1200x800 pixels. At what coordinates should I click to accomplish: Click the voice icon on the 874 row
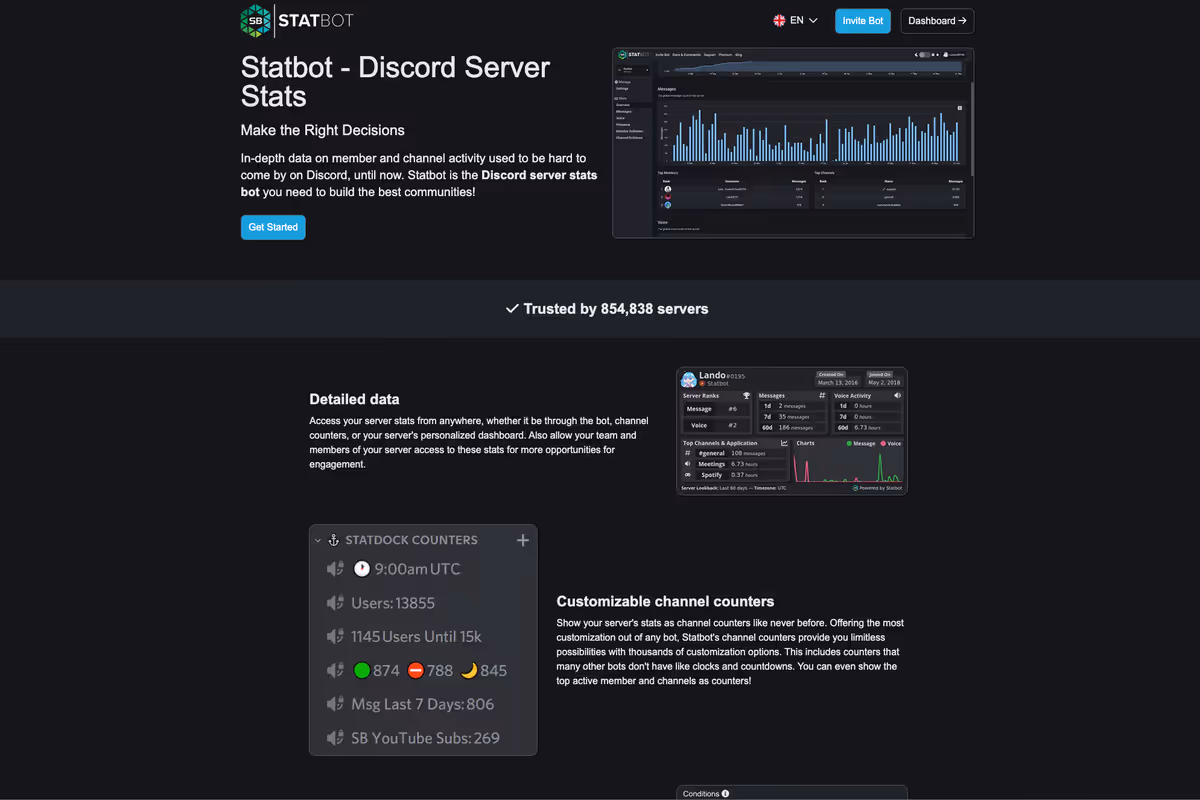(335, 671)
